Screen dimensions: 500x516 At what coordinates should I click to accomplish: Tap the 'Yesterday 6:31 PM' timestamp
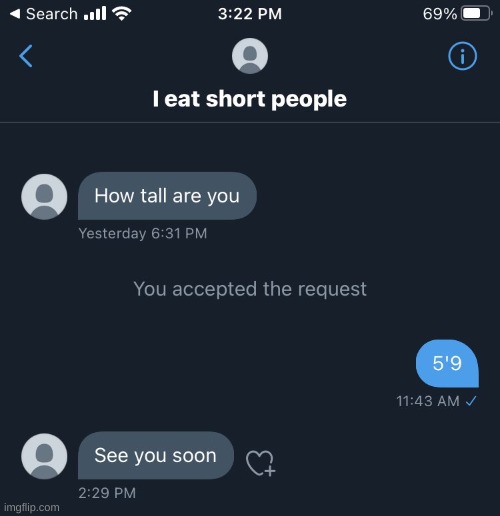[x=143, y=233]
